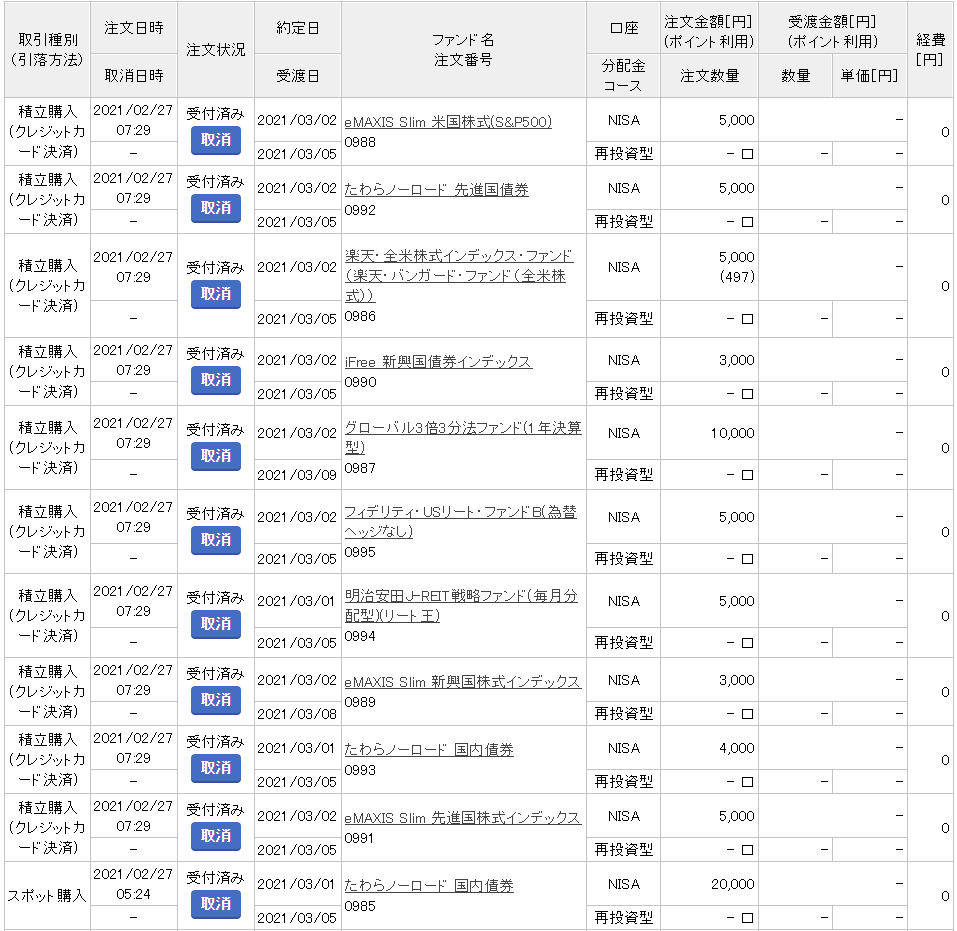Open 楽天・全米株式インデックス・ファンド link

(x=458, y=275)
